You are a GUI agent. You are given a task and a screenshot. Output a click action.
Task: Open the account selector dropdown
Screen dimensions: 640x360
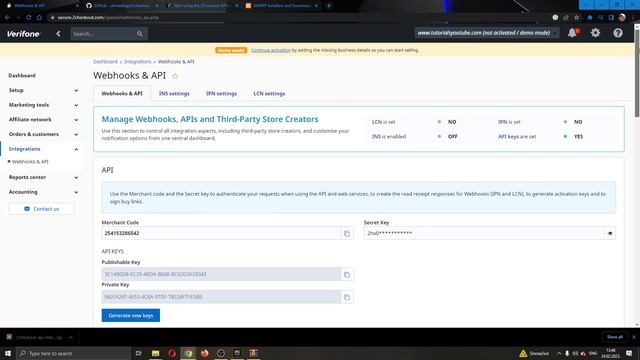[487, 33]
